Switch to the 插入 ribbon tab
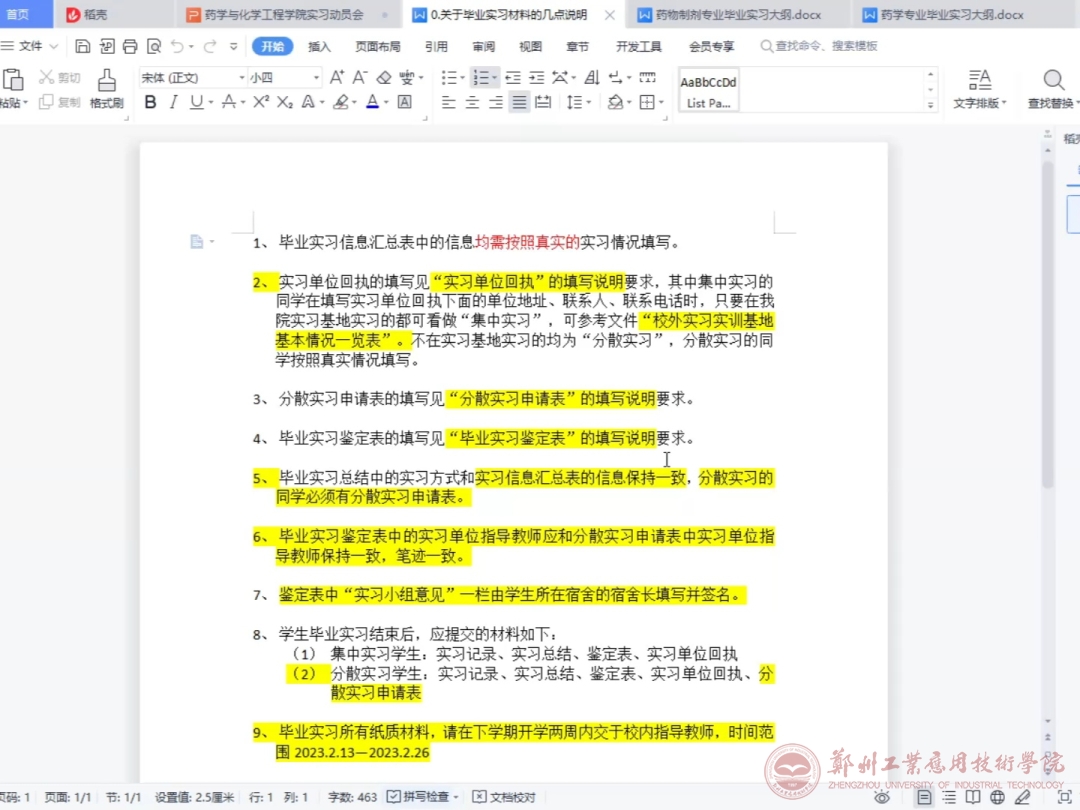The height and width of the screenshot is (810, 1080). pos(319,46)
